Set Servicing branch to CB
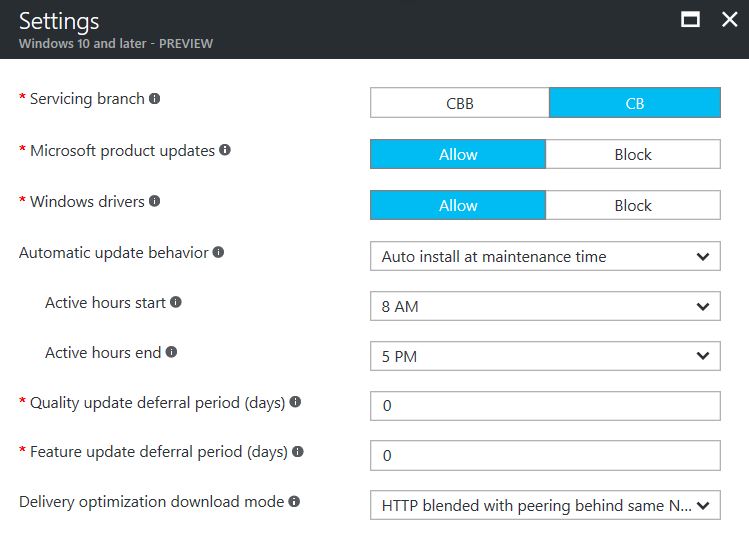The height and width of the screenshot is (538, 749). point(635,103)
